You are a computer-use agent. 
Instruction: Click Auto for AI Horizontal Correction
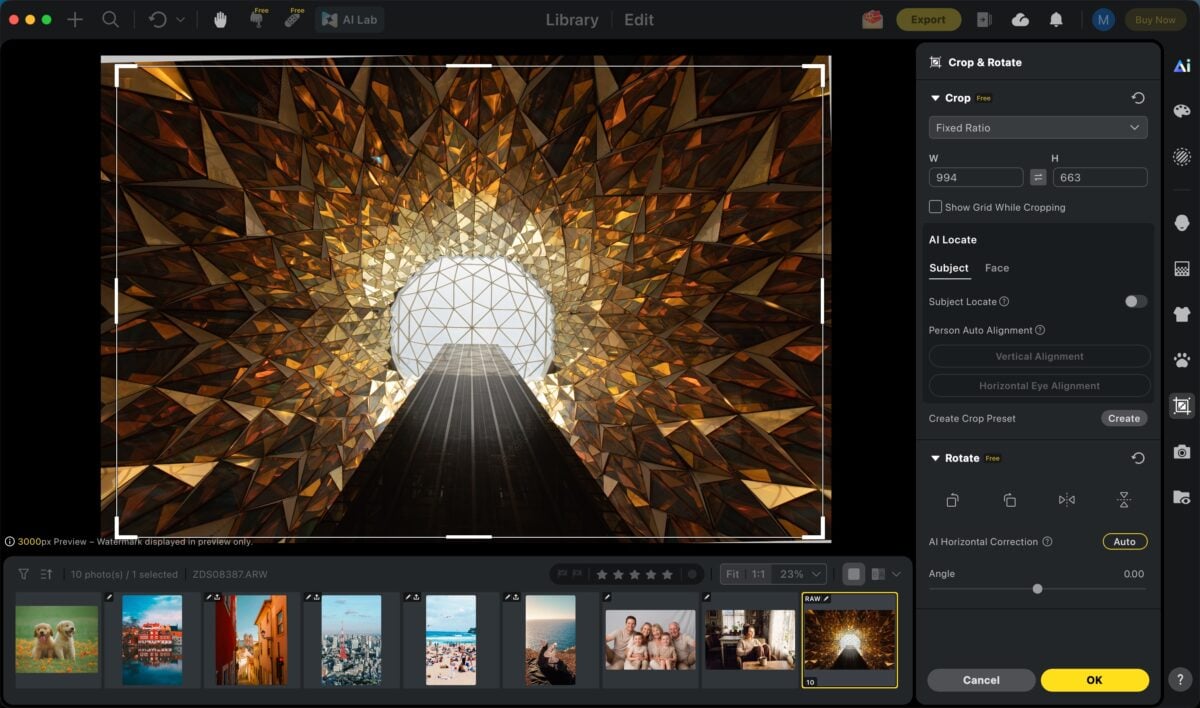tap(1124, 542)
